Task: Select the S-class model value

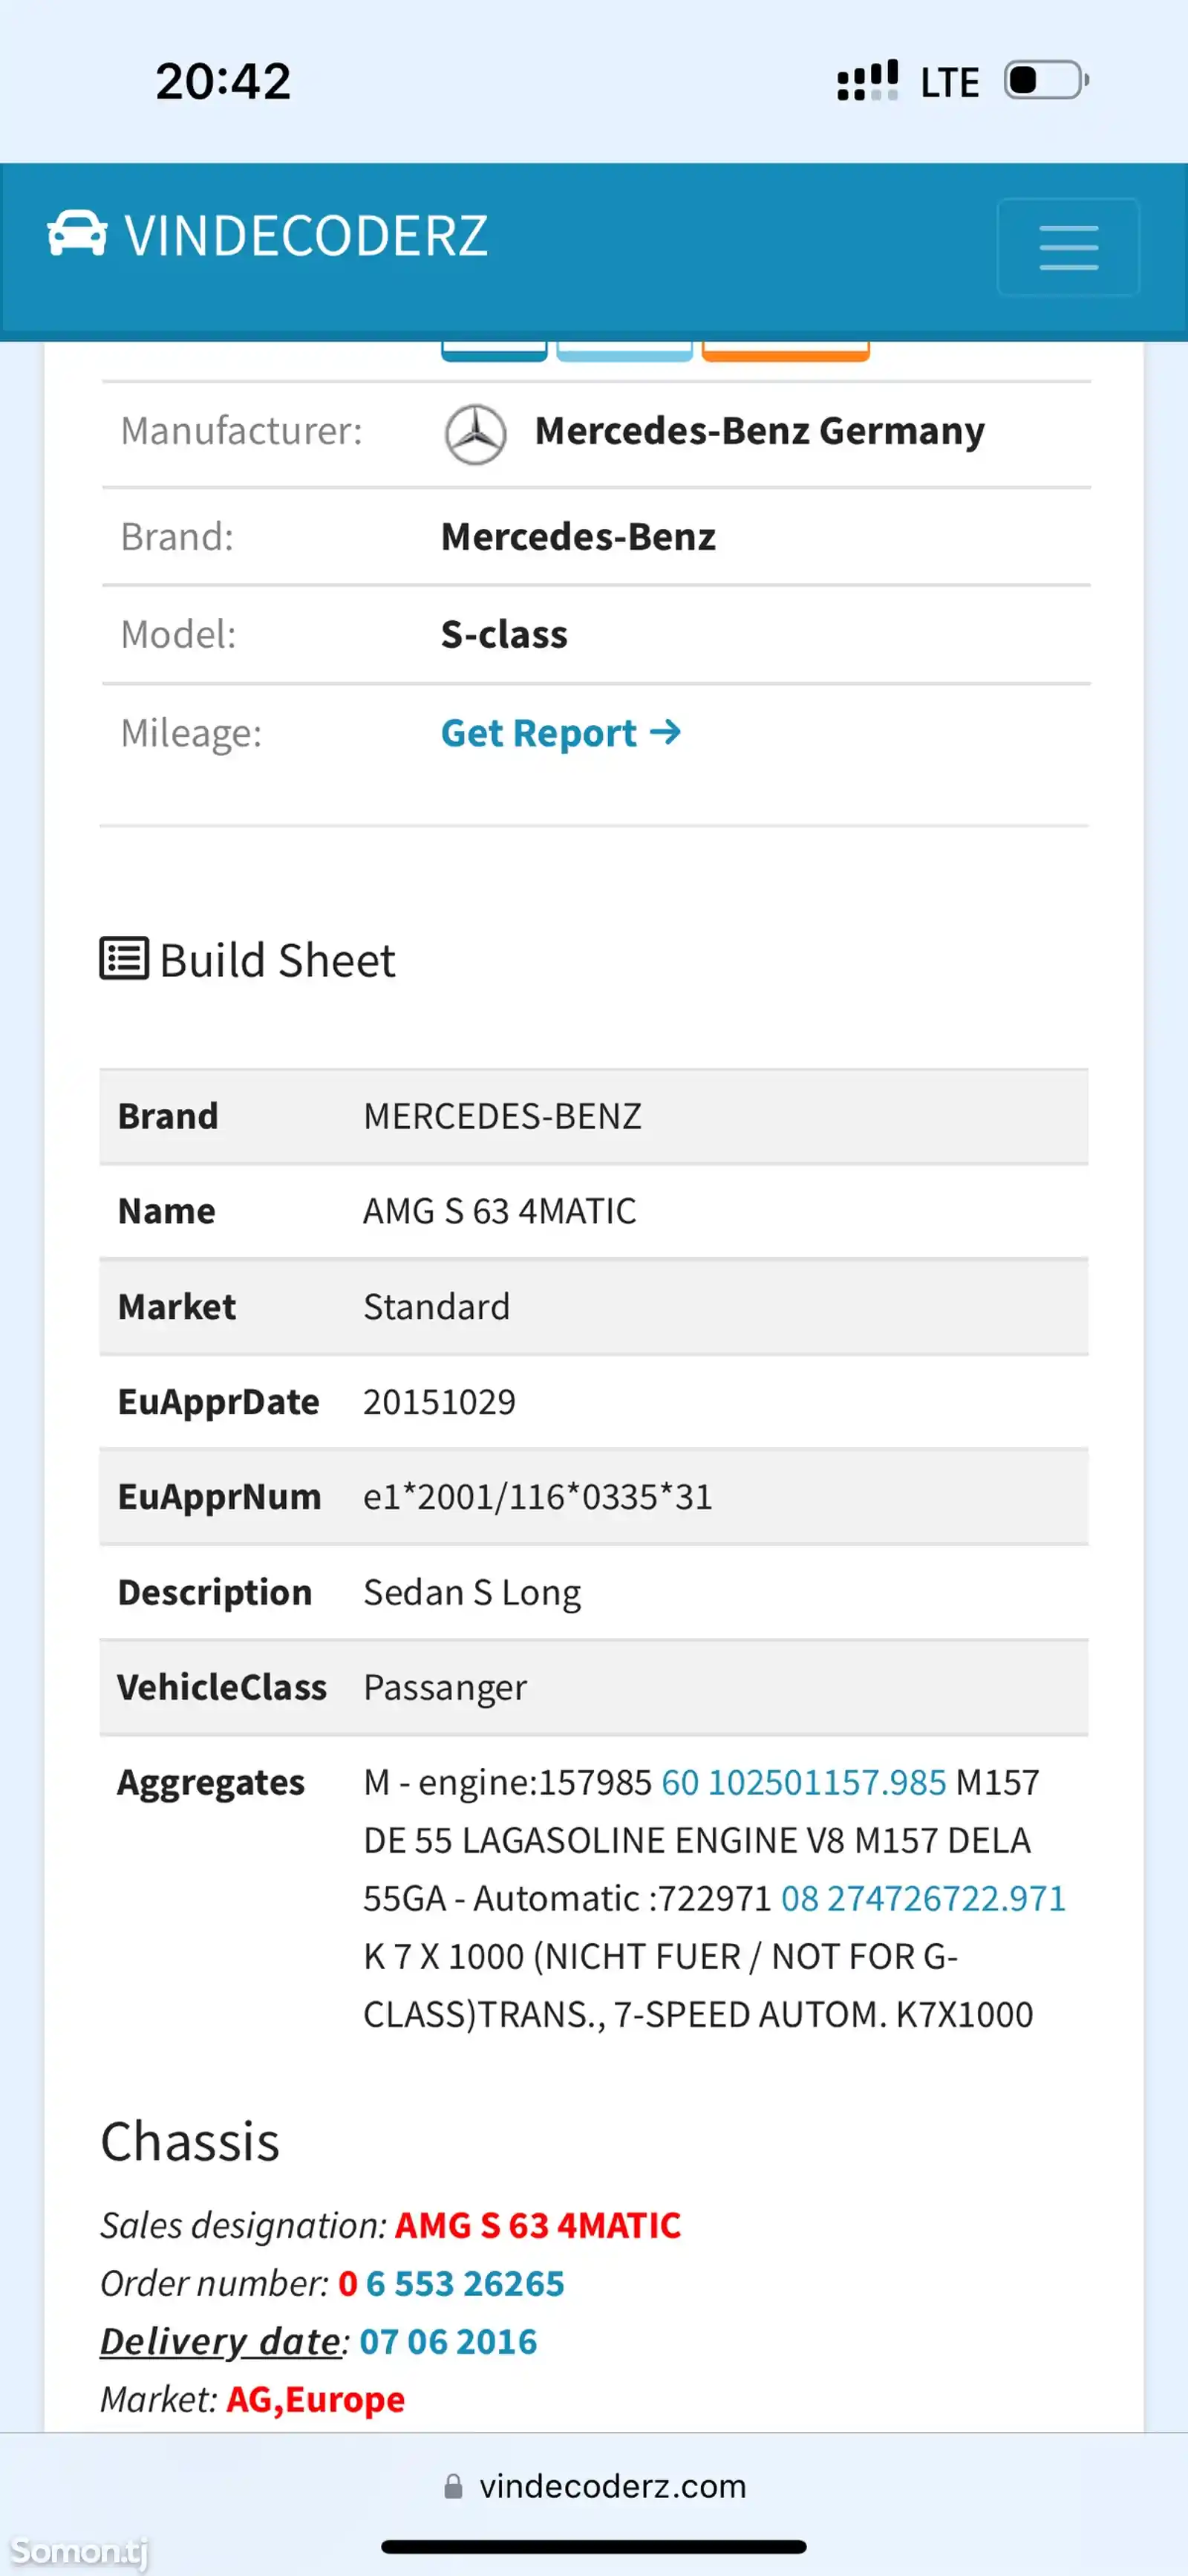Action: 504,635
